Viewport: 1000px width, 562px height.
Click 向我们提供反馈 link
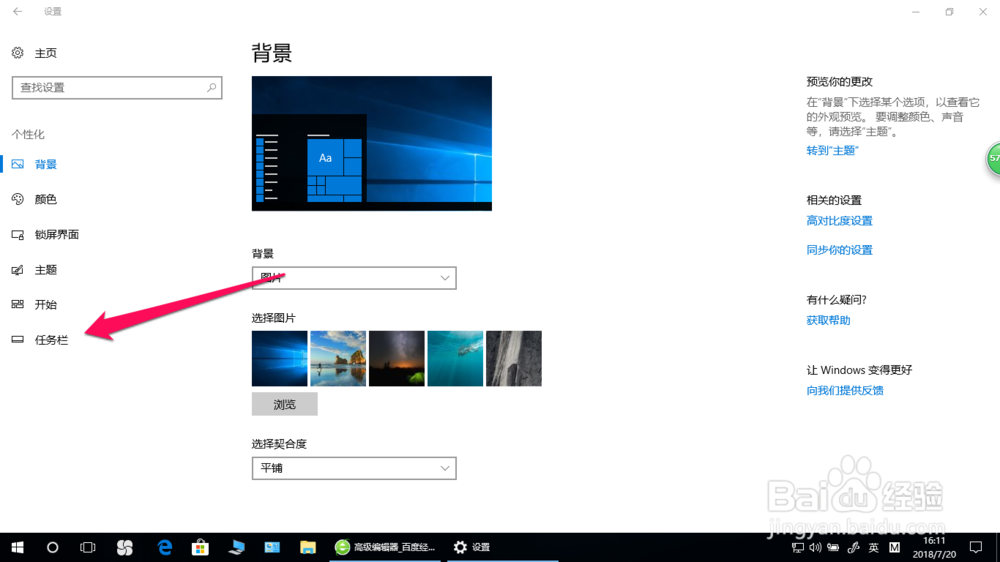tap(845, 390)
